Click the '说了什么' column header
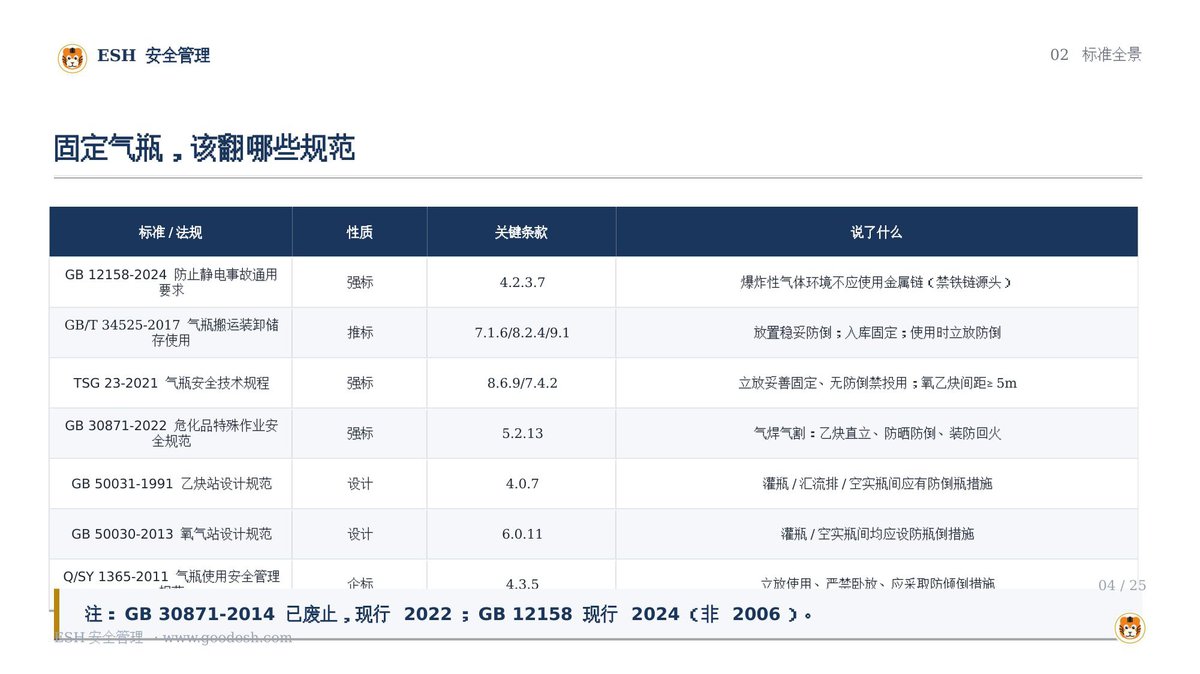Viewport: 1200px width, 674px height. (x=877, y=232)
